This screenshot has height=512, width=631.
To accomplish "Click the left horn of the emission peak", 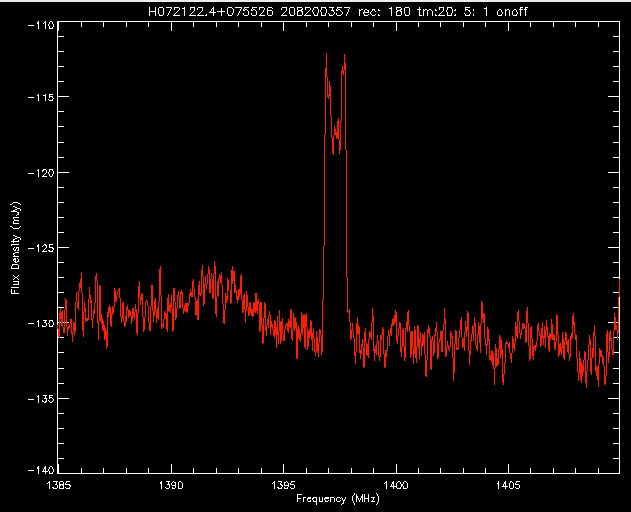I will click(x=326, y=56).
